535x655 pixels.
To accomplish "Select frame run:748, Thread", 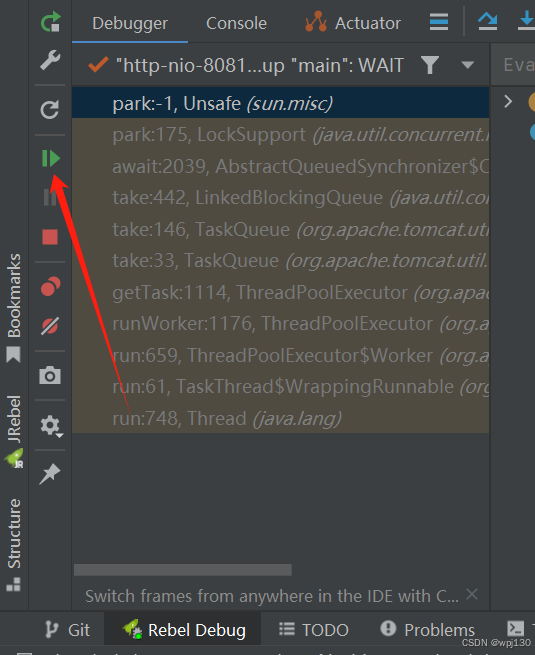I will point(280,418).
